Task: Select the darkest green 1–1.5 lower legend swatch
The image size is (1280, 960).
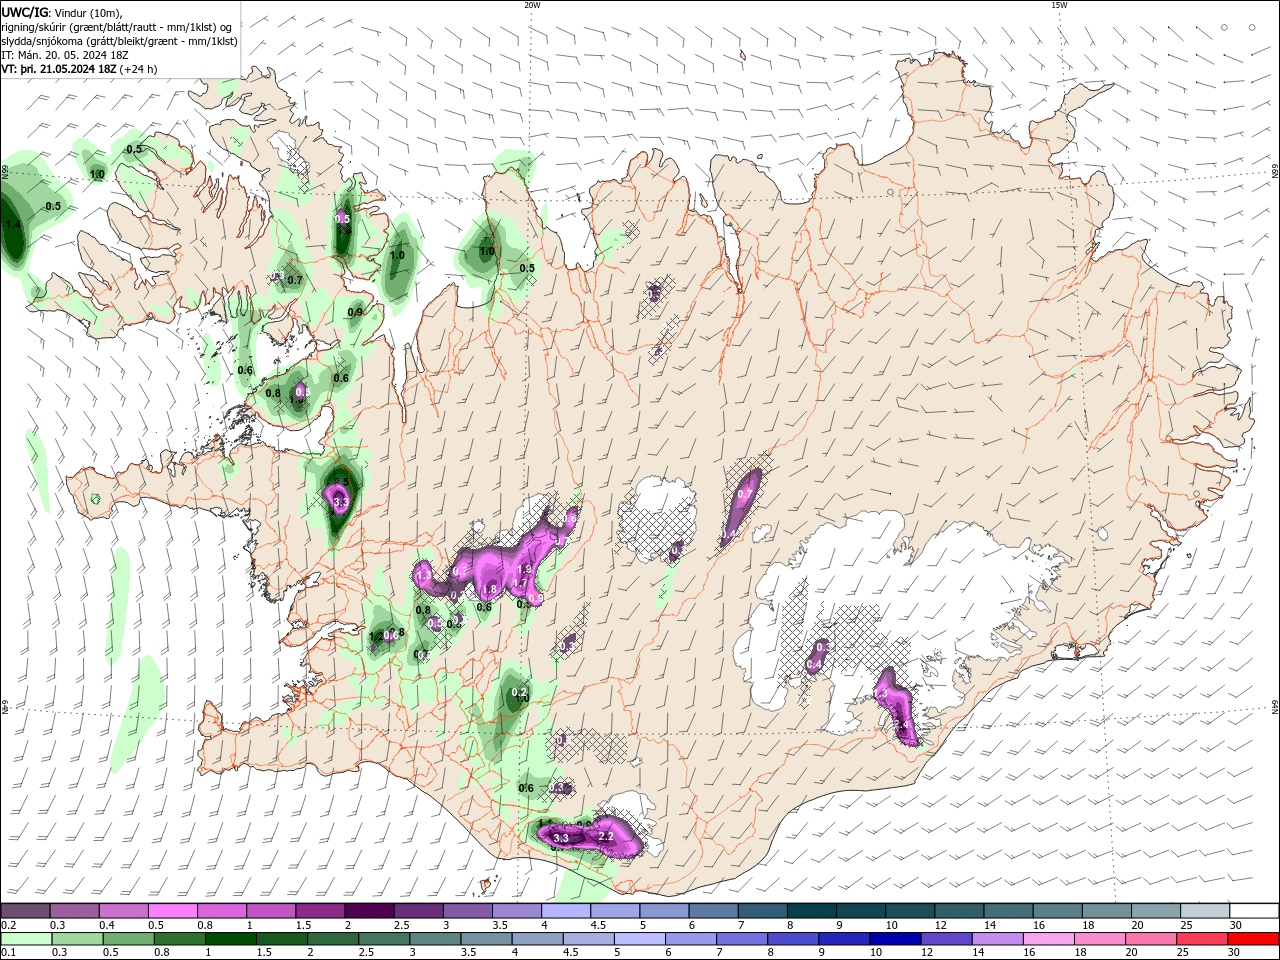Action: (230, 939)
